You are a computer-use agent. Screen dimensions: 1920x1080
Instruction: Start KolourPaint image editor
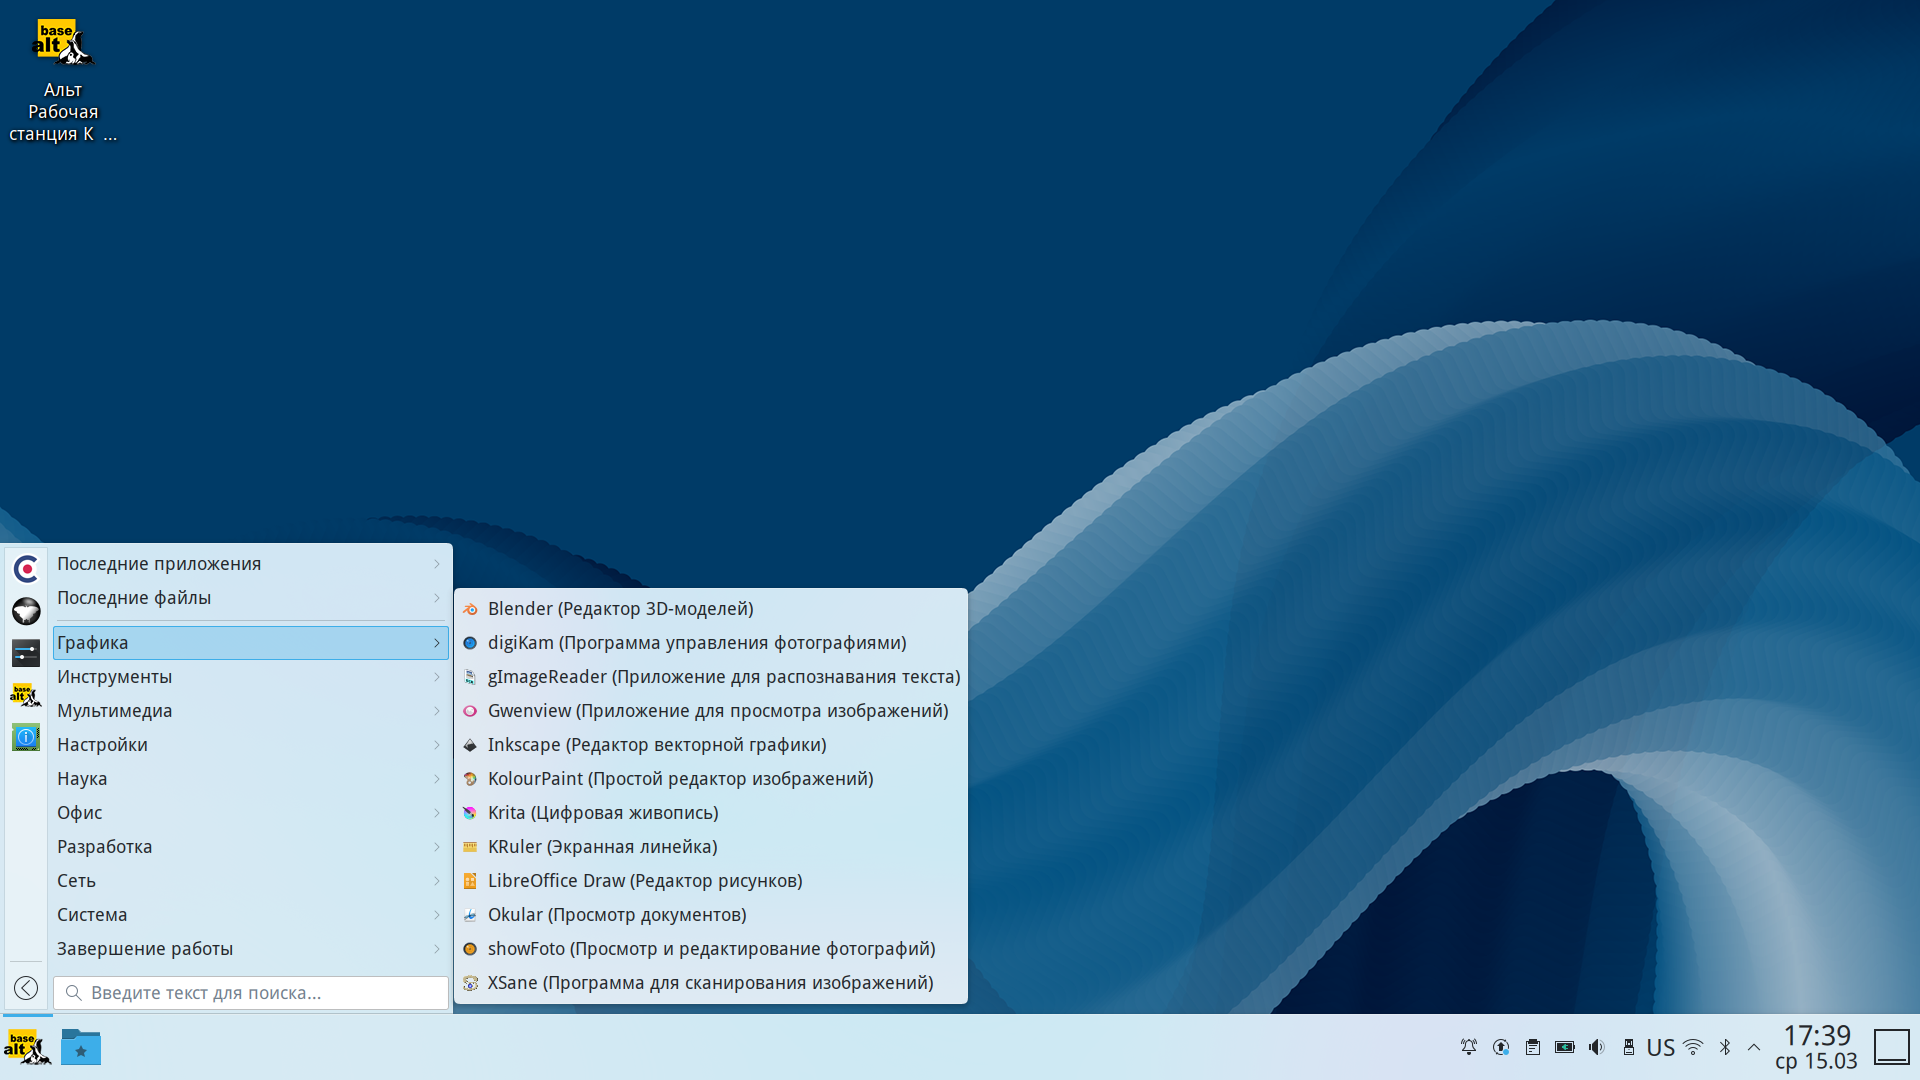(710, 779)
